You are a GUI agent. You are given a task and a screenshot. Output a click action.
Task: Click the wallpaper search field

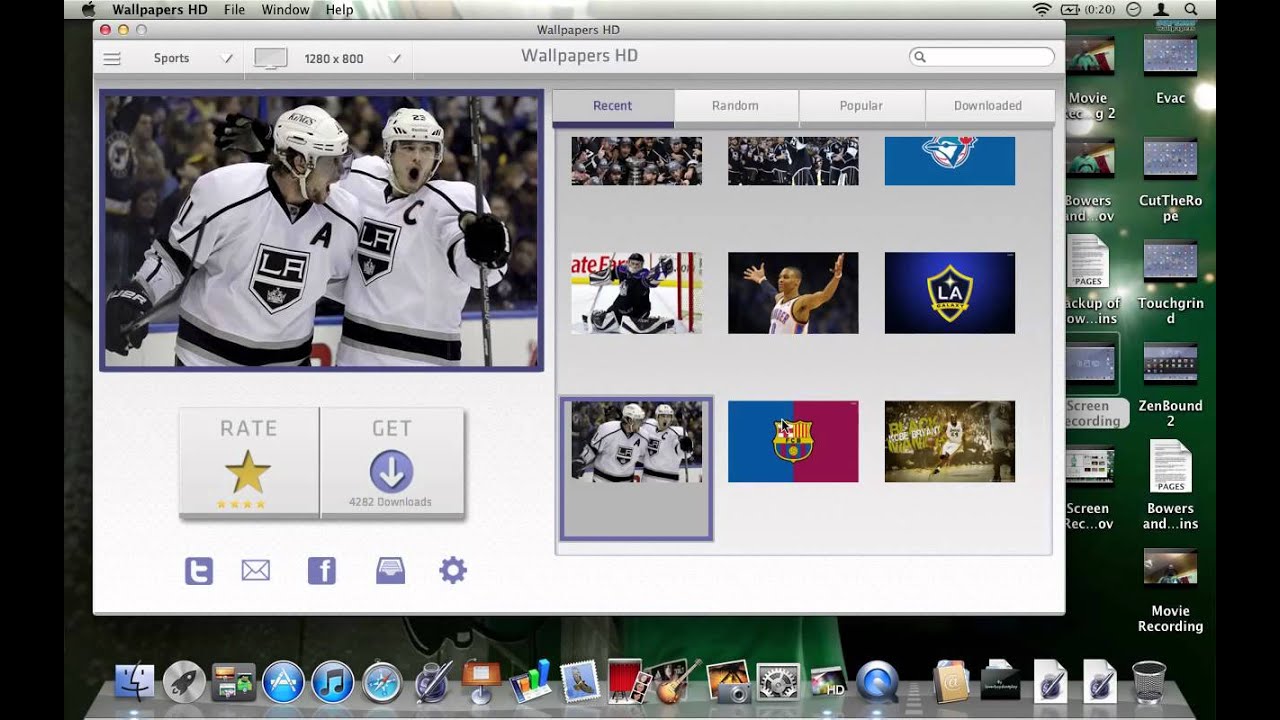(x=985, y=57)
